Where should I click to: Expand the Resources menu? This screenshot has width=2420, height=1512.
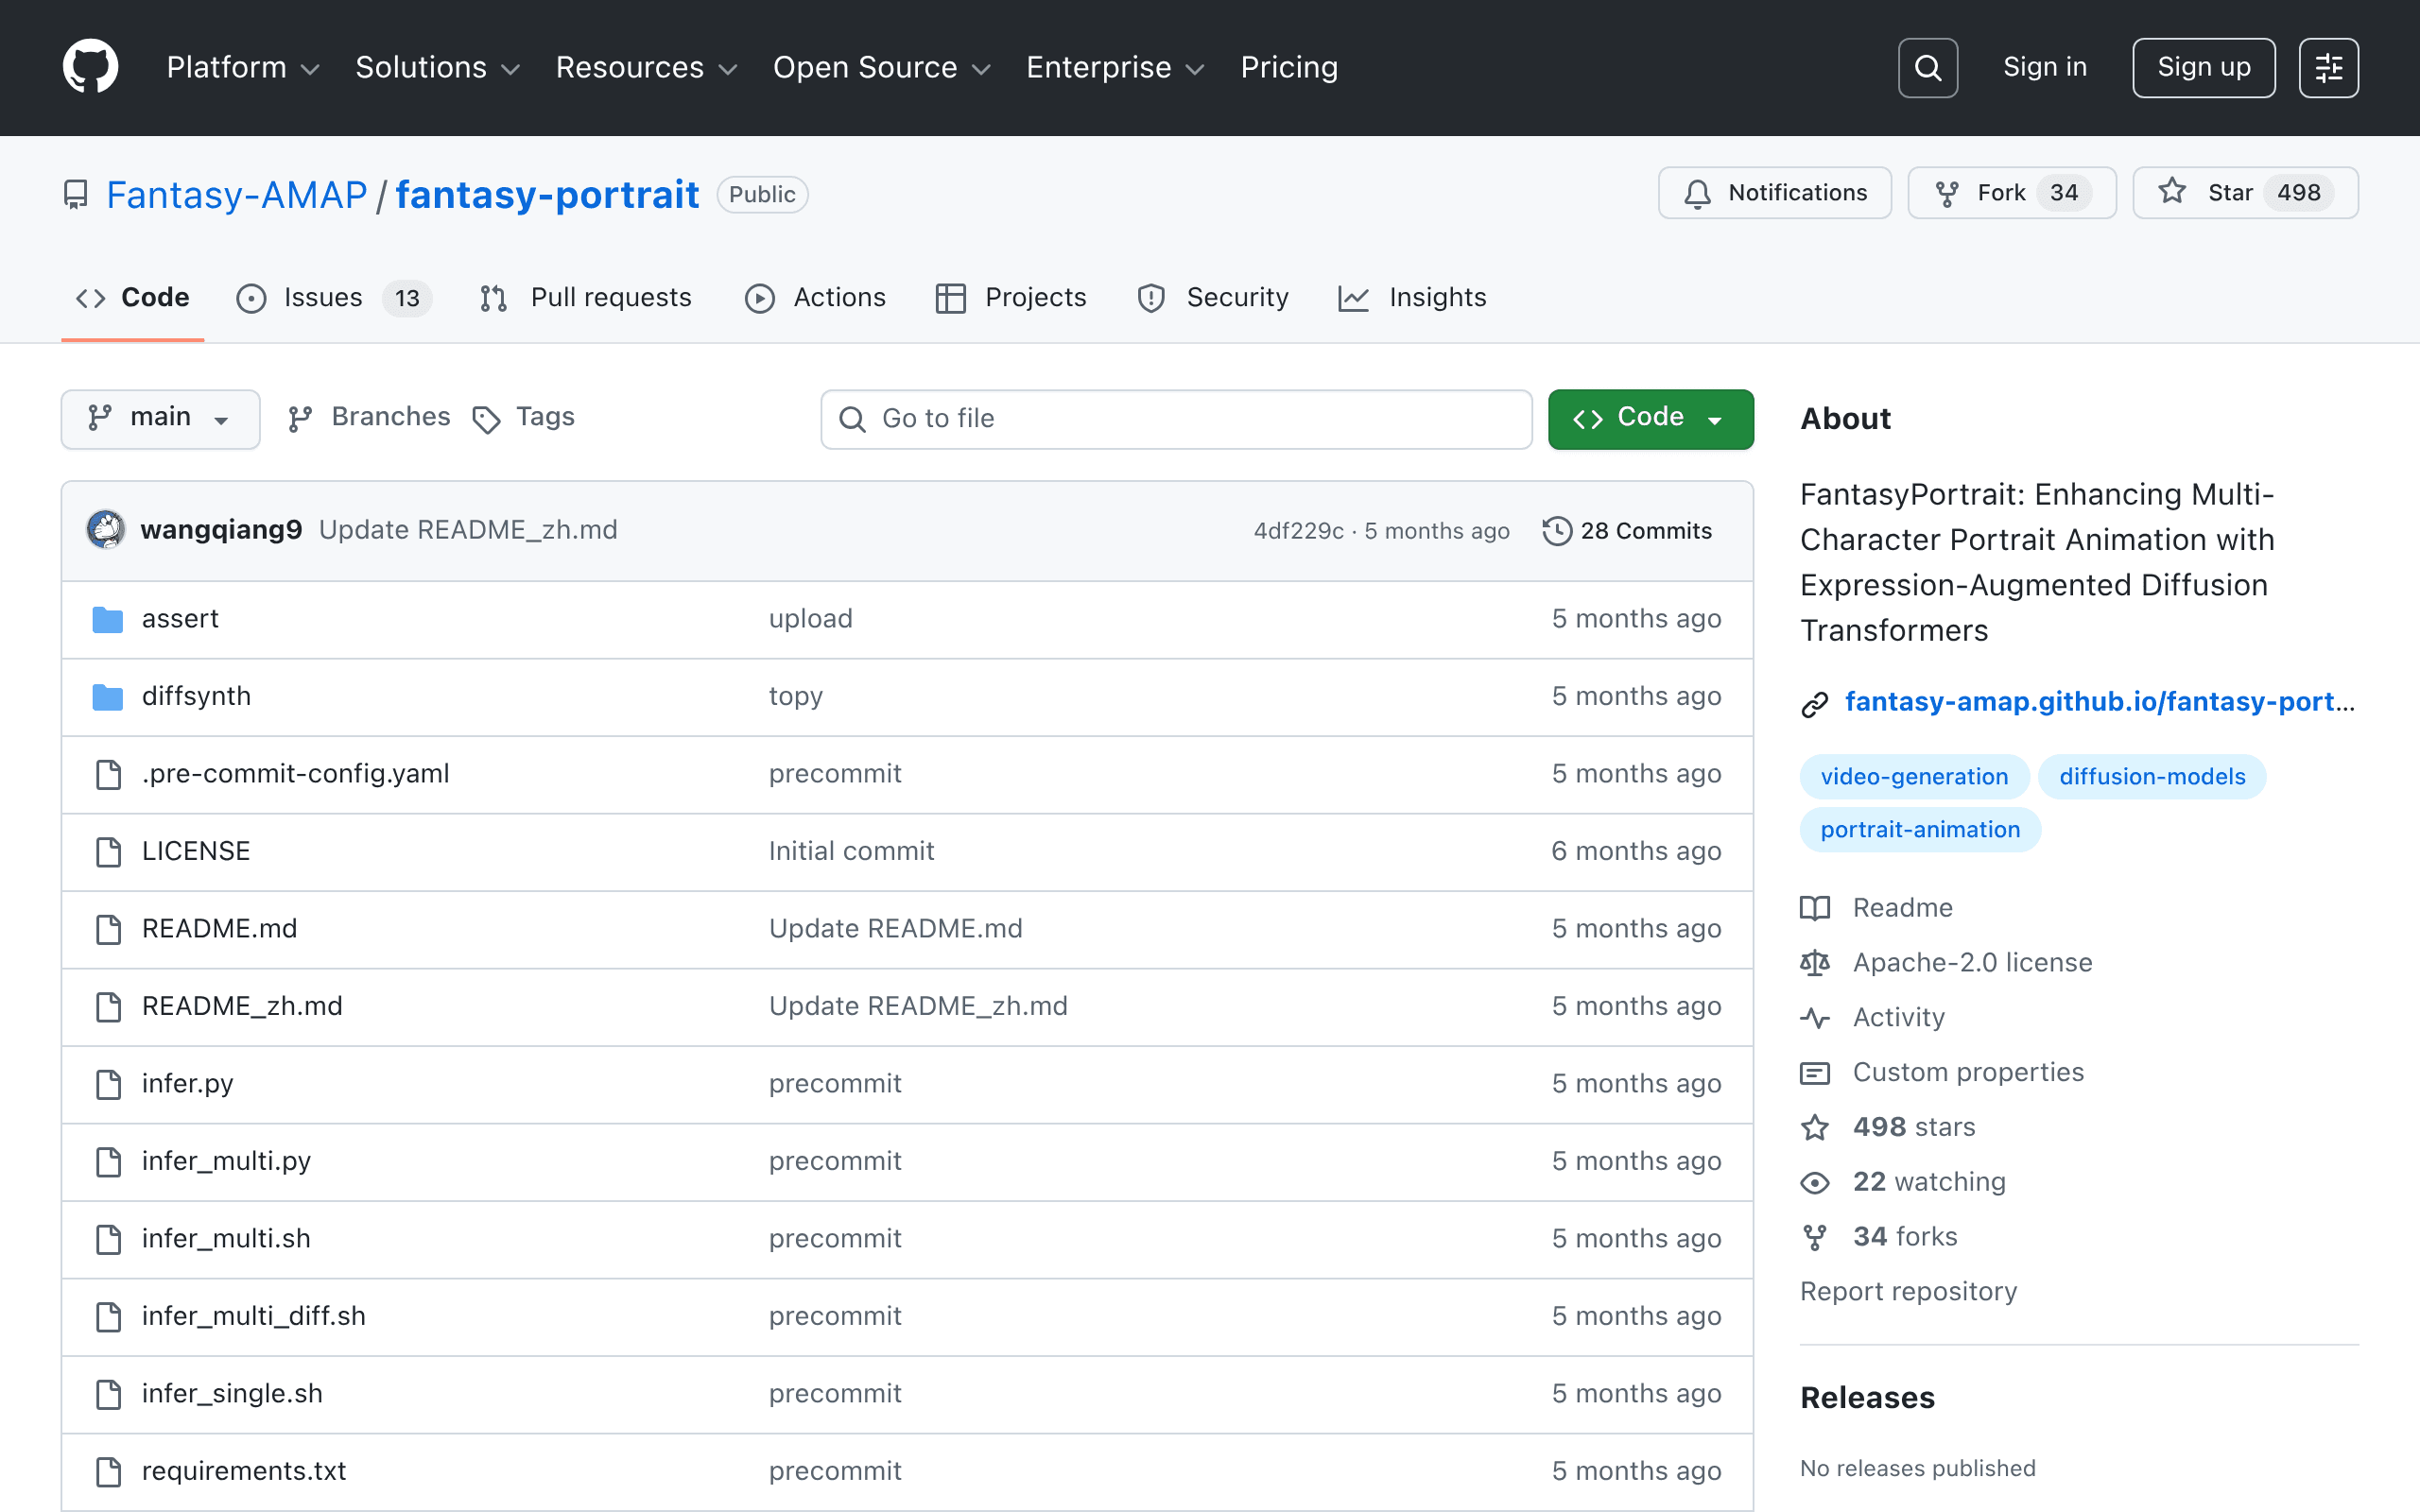coord(646,67)
